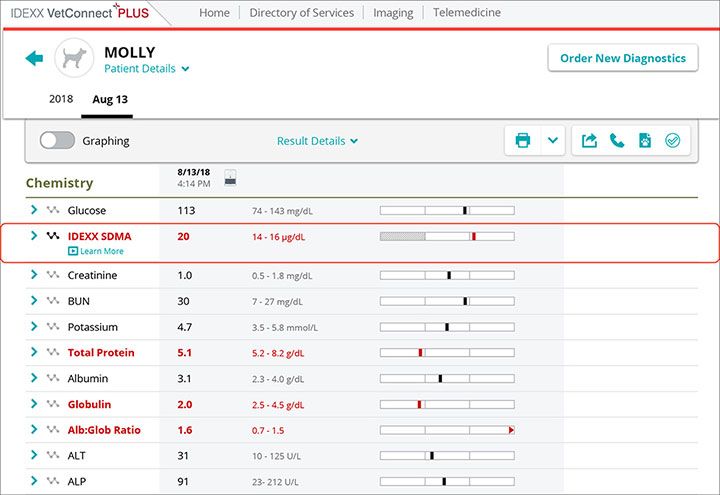
Task: Click the IDEXX VetConnect PLUS logo
Action: pos(79,12)
